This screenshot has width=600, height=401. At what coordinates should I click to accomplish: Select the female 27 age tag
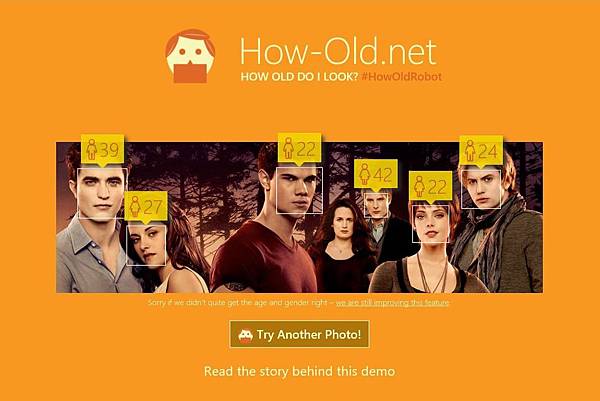click(x=146, y=208)
